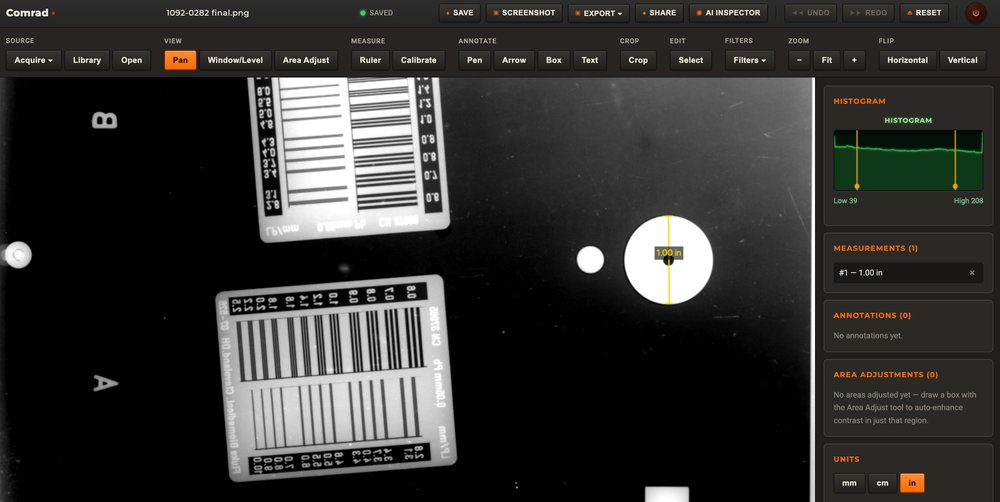The height and width of the screenshot is (502, 1000).
Task: Zoom out with the minus button
Action: click(799, 60)
